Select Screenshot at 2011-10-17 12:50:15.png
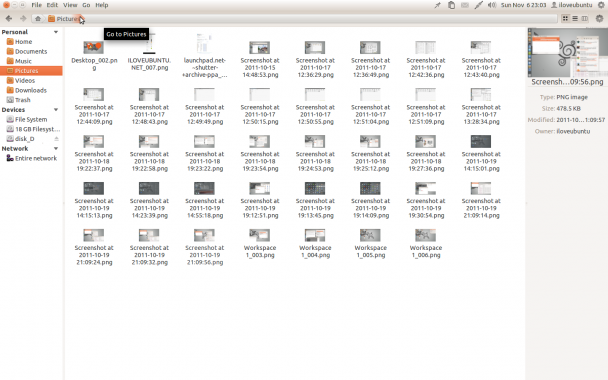Viewport: 608px width, 380px height. [260, 106]
